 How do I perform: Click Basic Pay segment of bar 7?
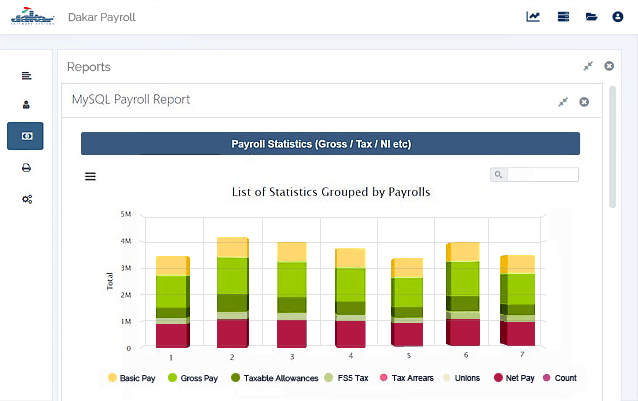pos(520,264)
